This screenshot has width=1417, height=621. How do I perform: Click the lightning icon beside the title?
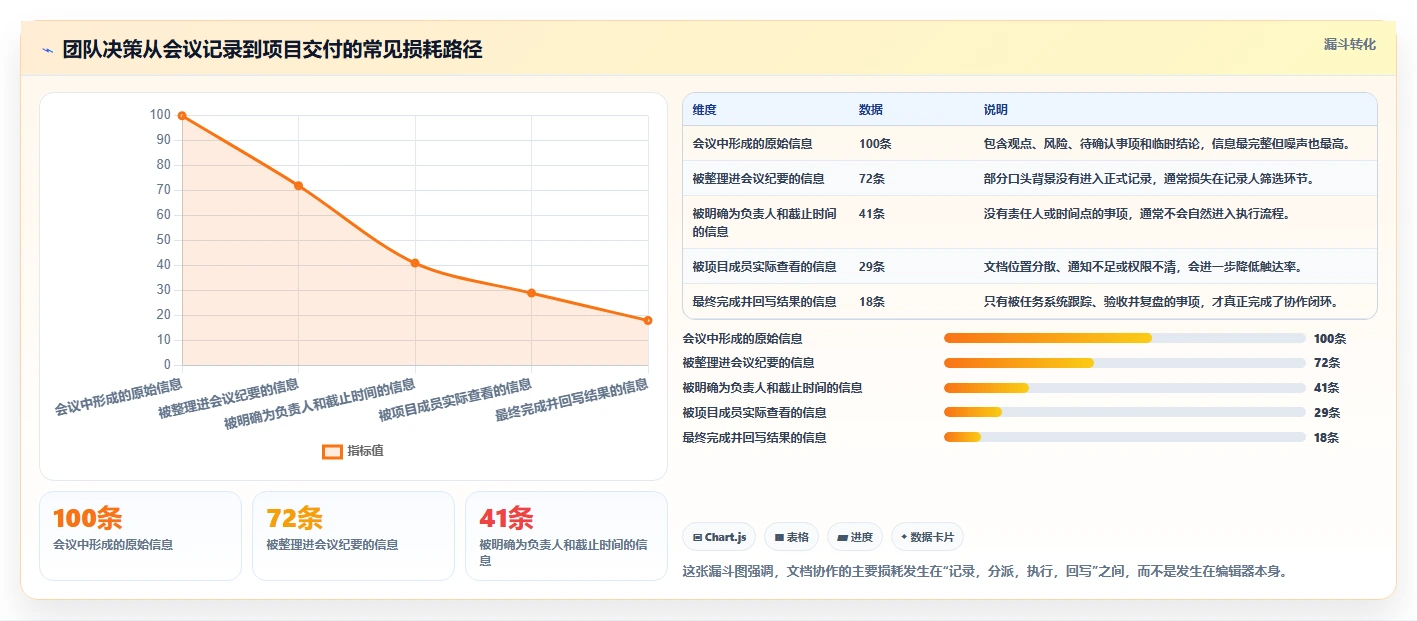(47, 50)
